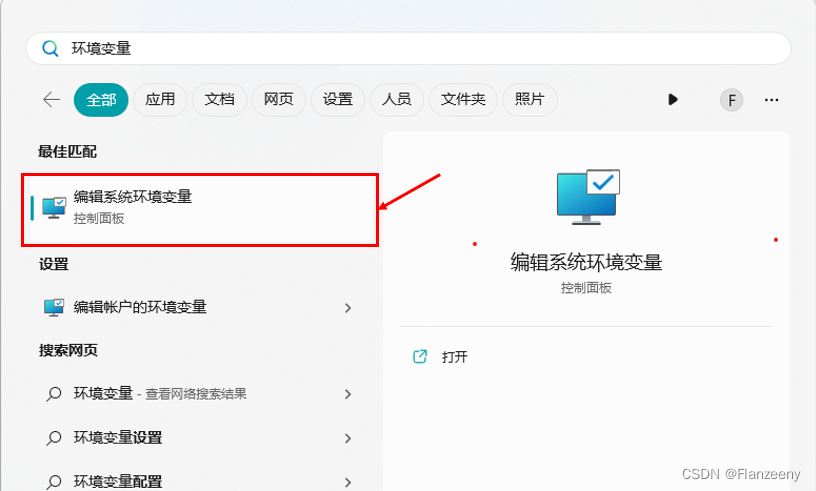Open 编辑帐户的环境变量 settings result
This screenshot has height=491, width=816.
point(200,308)
